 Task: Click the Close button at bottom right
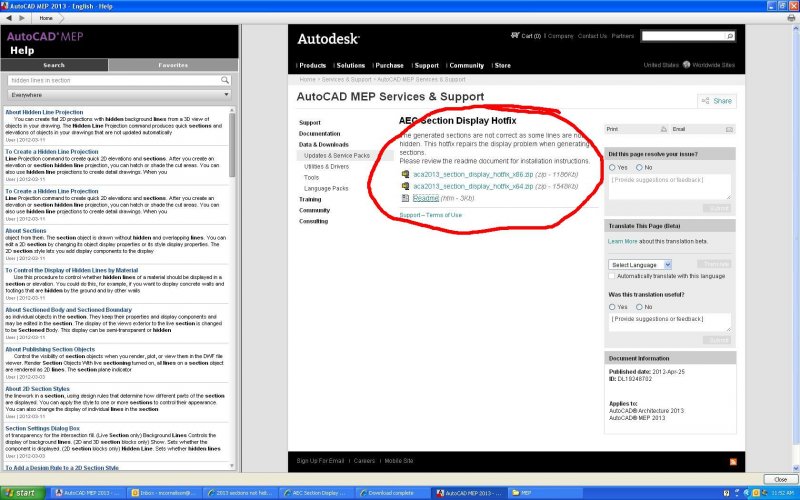point(781,480)
